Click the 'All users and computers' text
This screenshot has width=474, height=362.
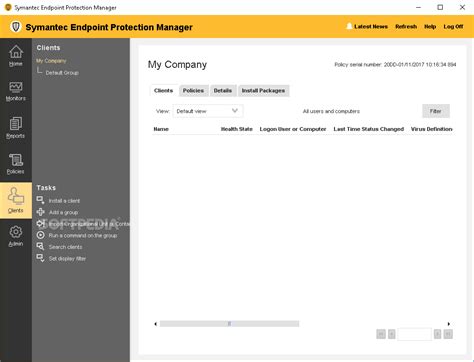(331, 111)
